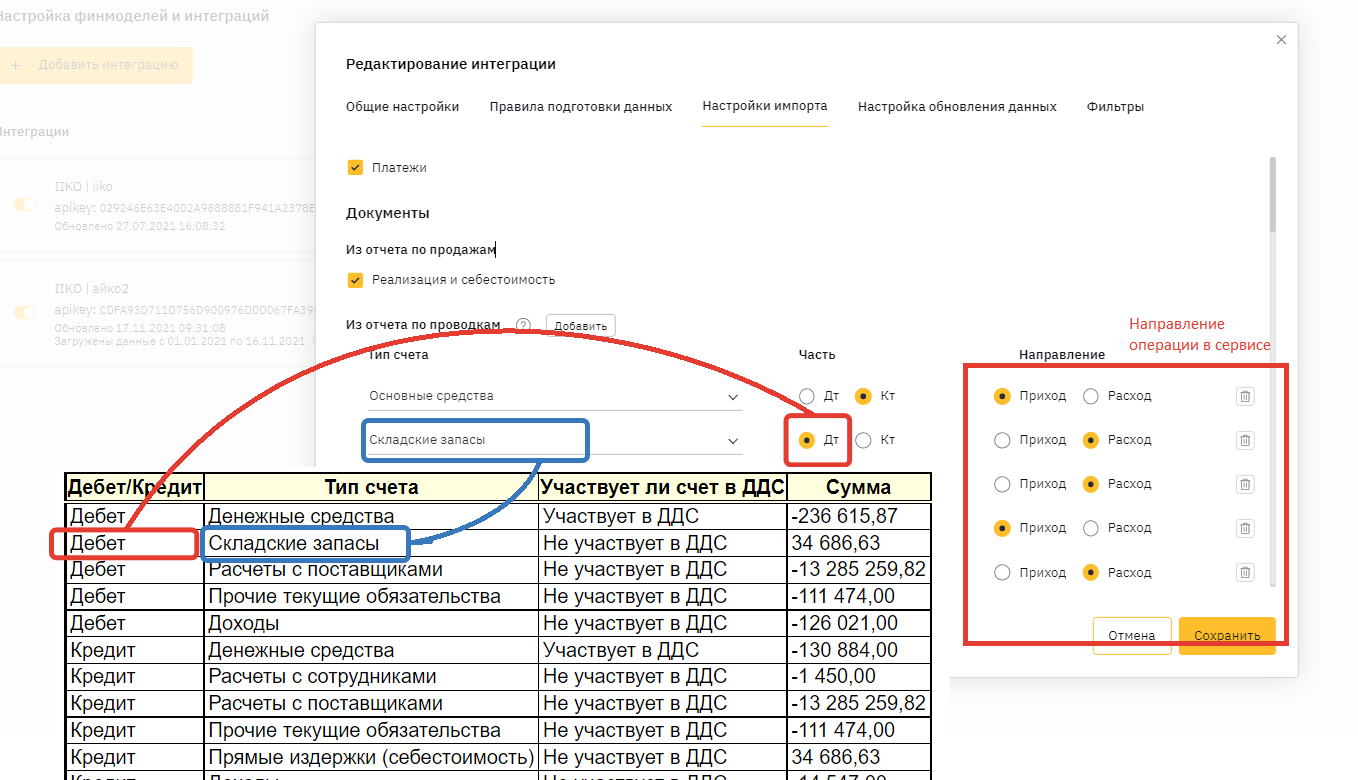The height and width of the screenshot is (780, 1358).
Task: Remove the third row using trash icon
Action: coord(1245,484)
